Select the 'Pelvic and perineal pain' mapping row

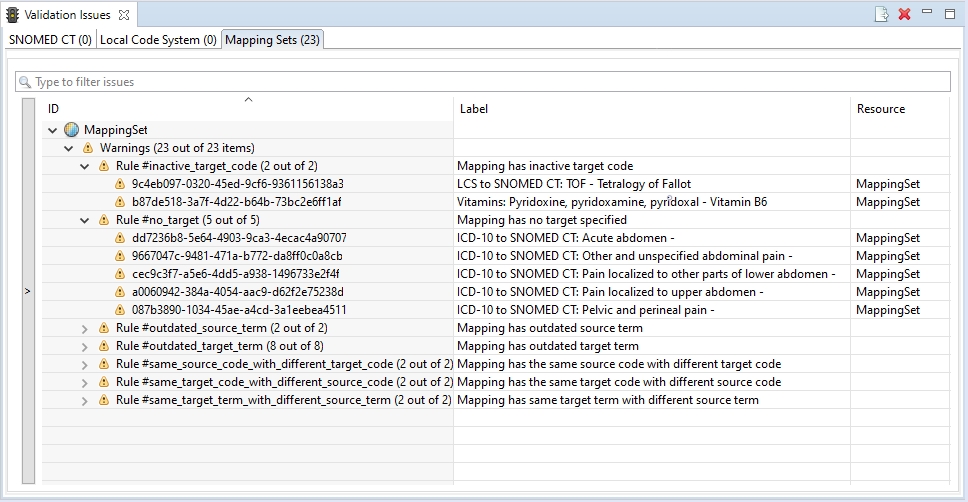585,310
